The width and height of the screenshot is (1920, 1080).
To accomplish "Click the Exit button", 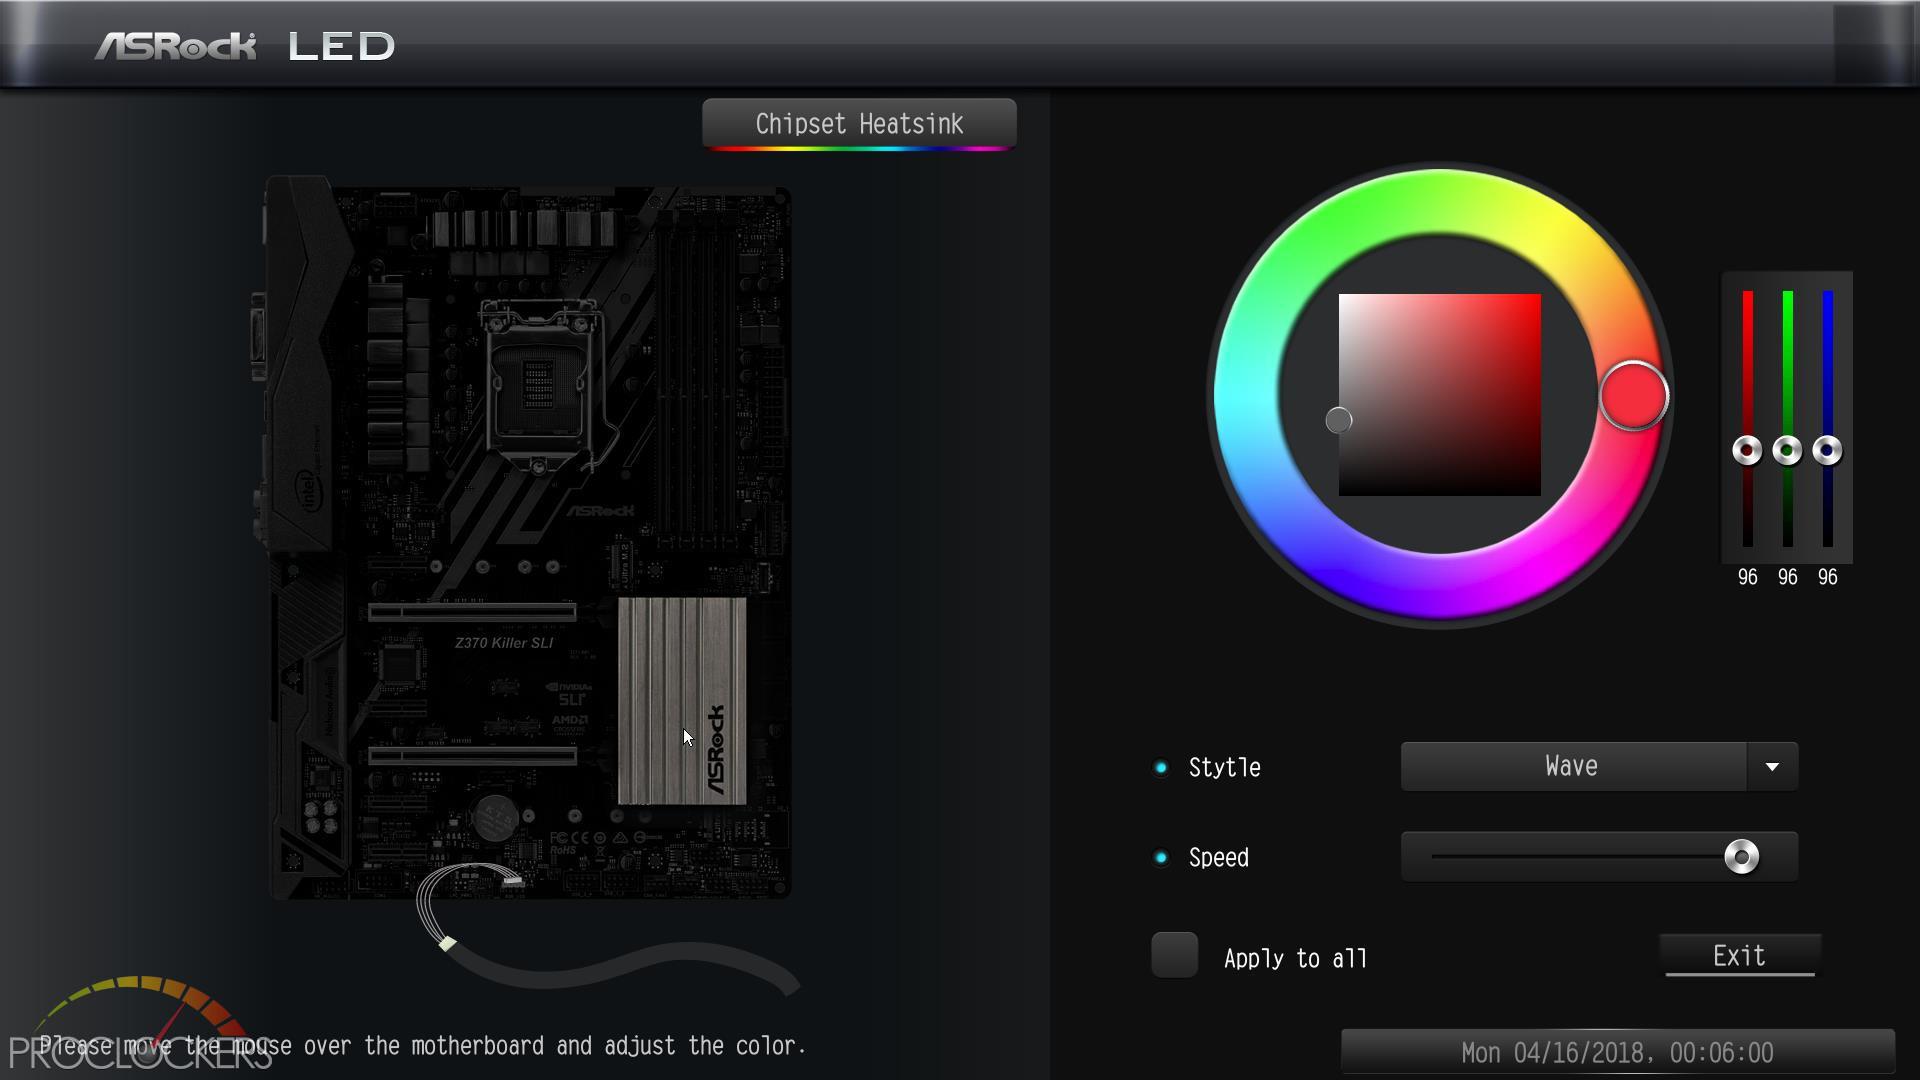I will tap(1739, 956).
